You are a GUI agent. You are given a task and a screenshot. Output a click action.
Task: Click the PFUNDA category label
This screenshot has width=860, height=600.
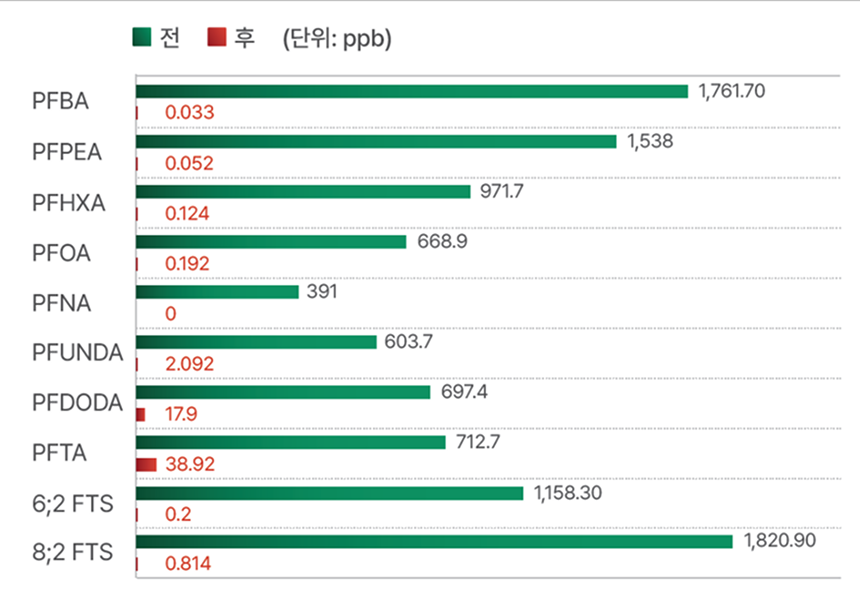77,353
